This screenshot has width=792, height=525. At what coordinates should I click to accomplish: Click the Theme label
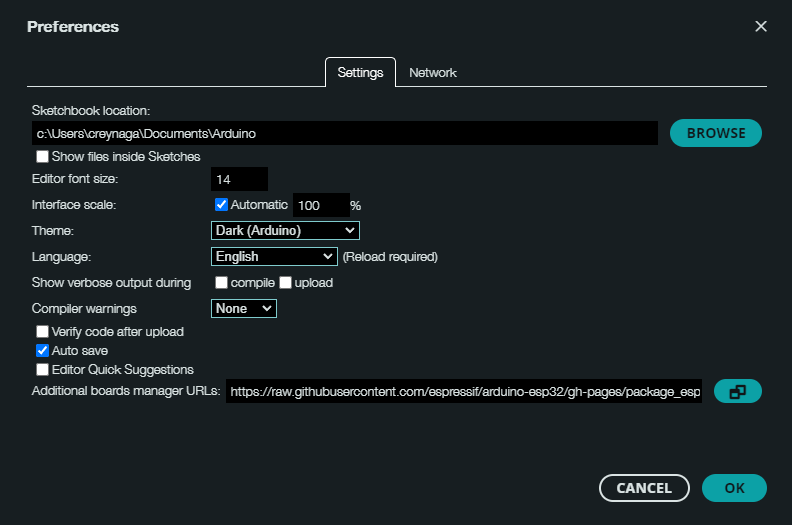click(53, 231)
